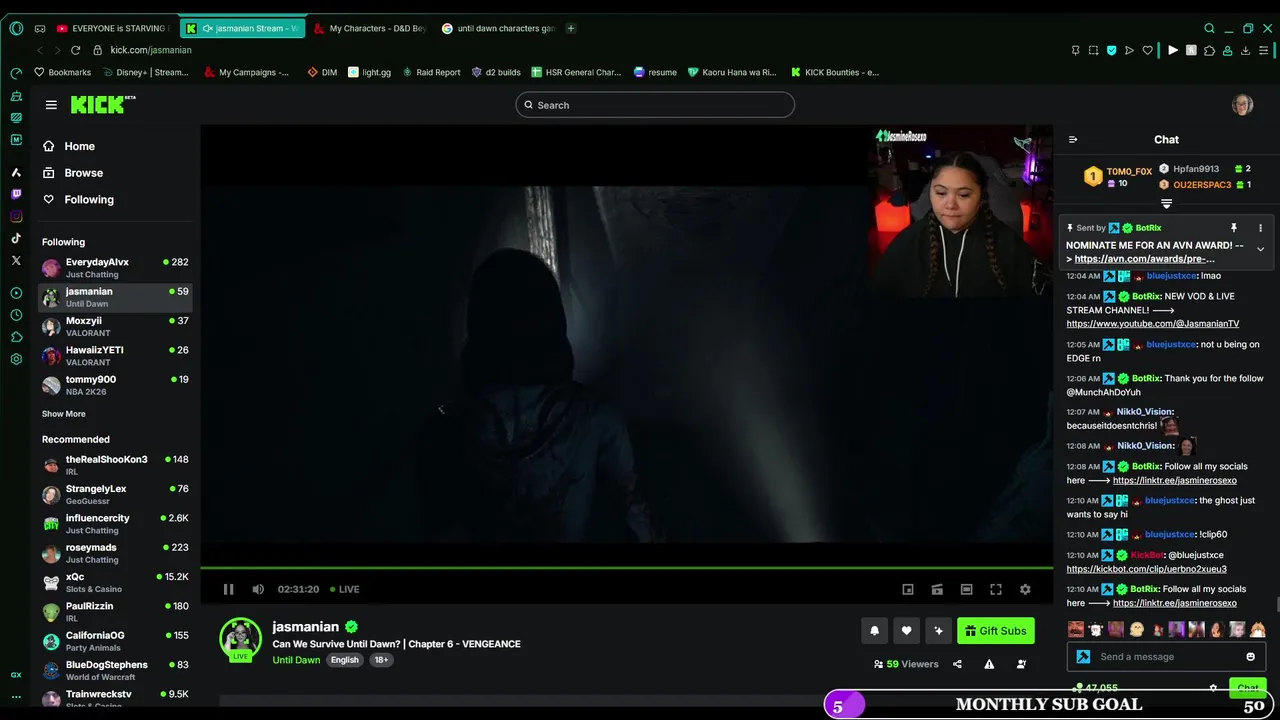
Task: Open the KICK Bounties bookmark
Action: point(834,72)
